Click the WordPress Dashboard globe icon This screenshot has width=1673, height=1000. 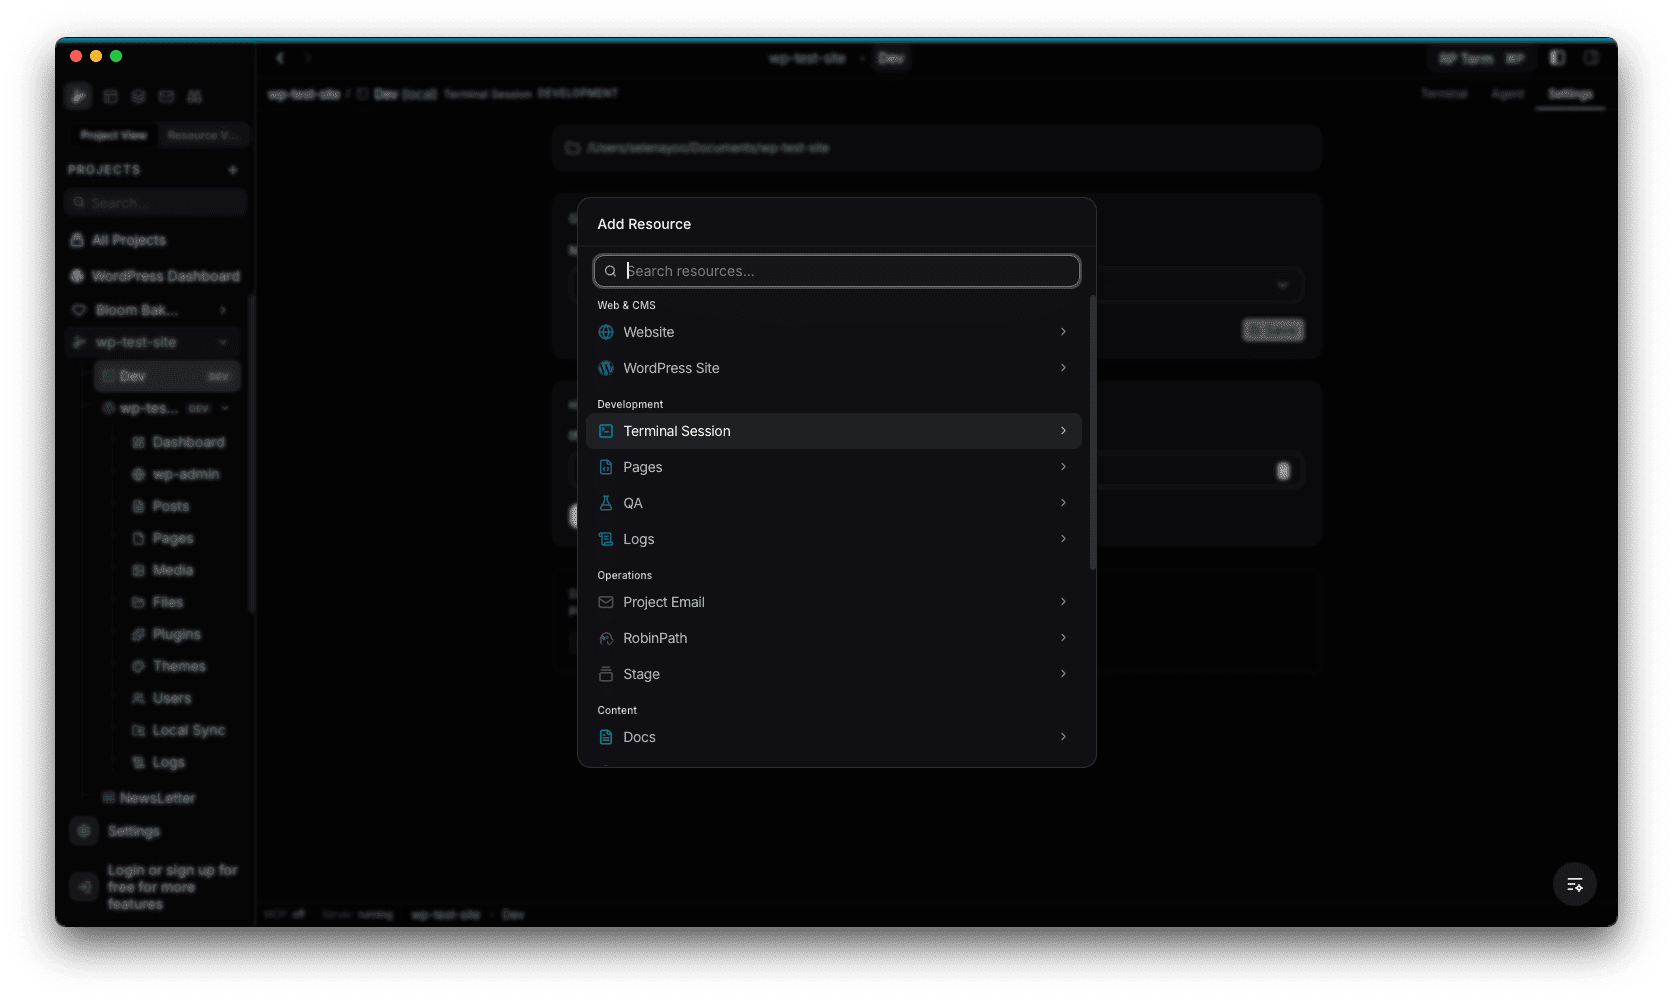[77, 276]
